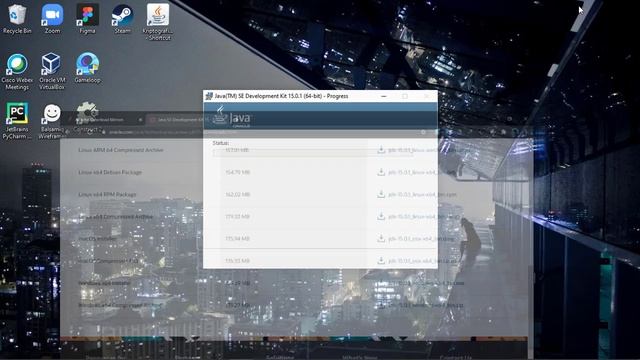This screenshot has height=360, width=640.
Task: Click download icon for Linux x64 RPM Package
Action: [x=381, y=194]
